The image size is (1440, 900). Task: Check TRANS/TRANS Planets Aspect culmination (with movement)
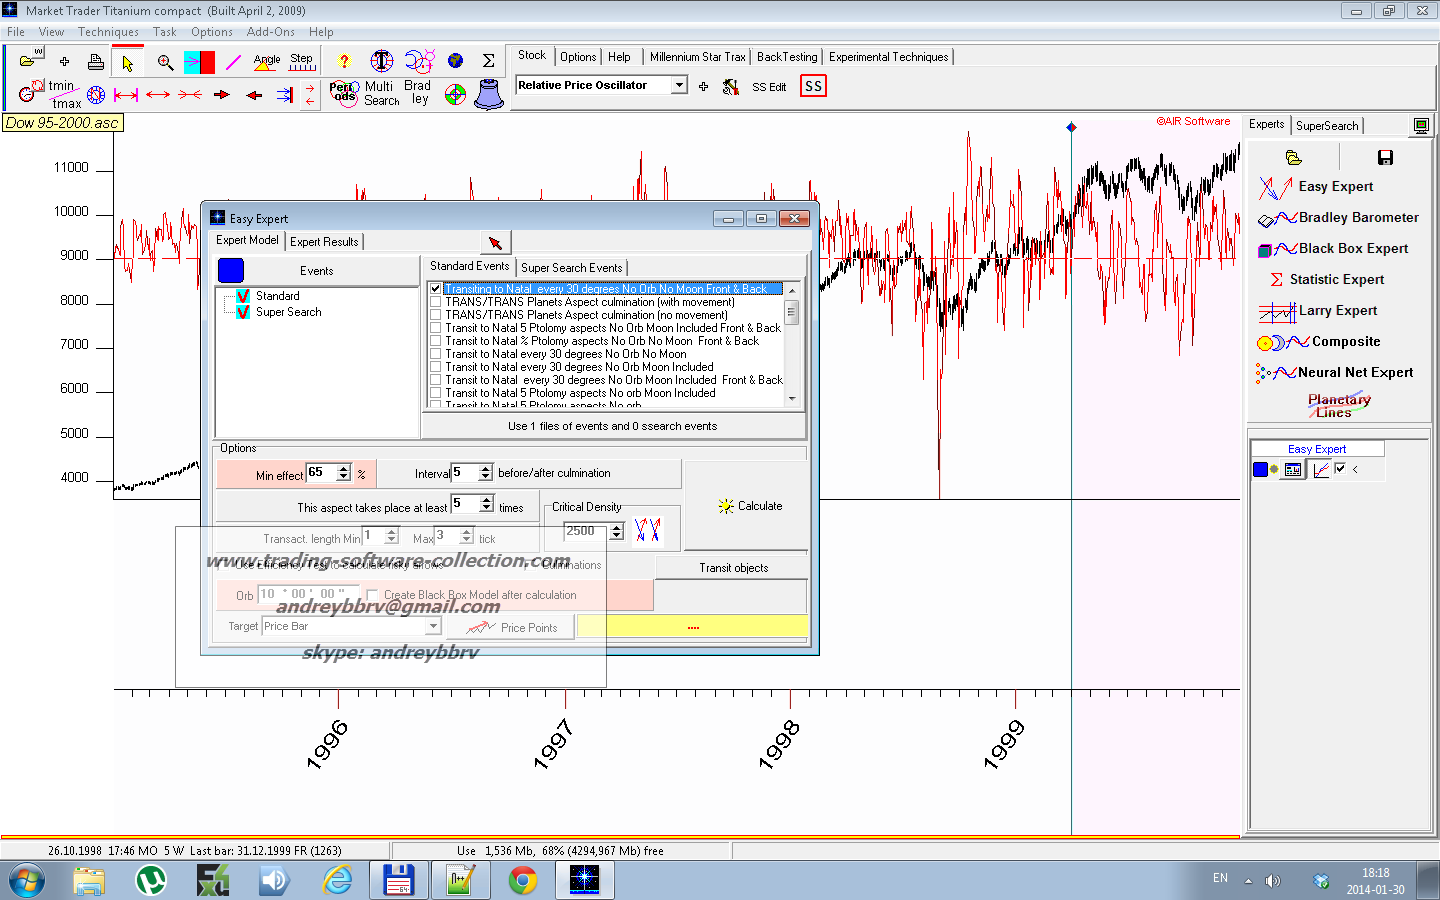(x=436, y=302)
